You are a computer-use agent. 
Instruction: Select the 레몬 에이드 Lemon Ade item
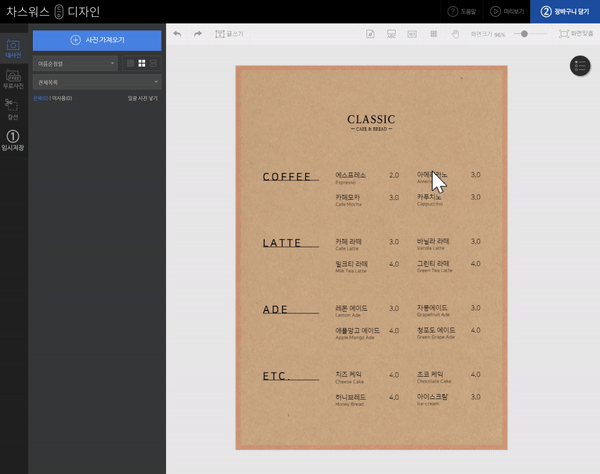351,311
